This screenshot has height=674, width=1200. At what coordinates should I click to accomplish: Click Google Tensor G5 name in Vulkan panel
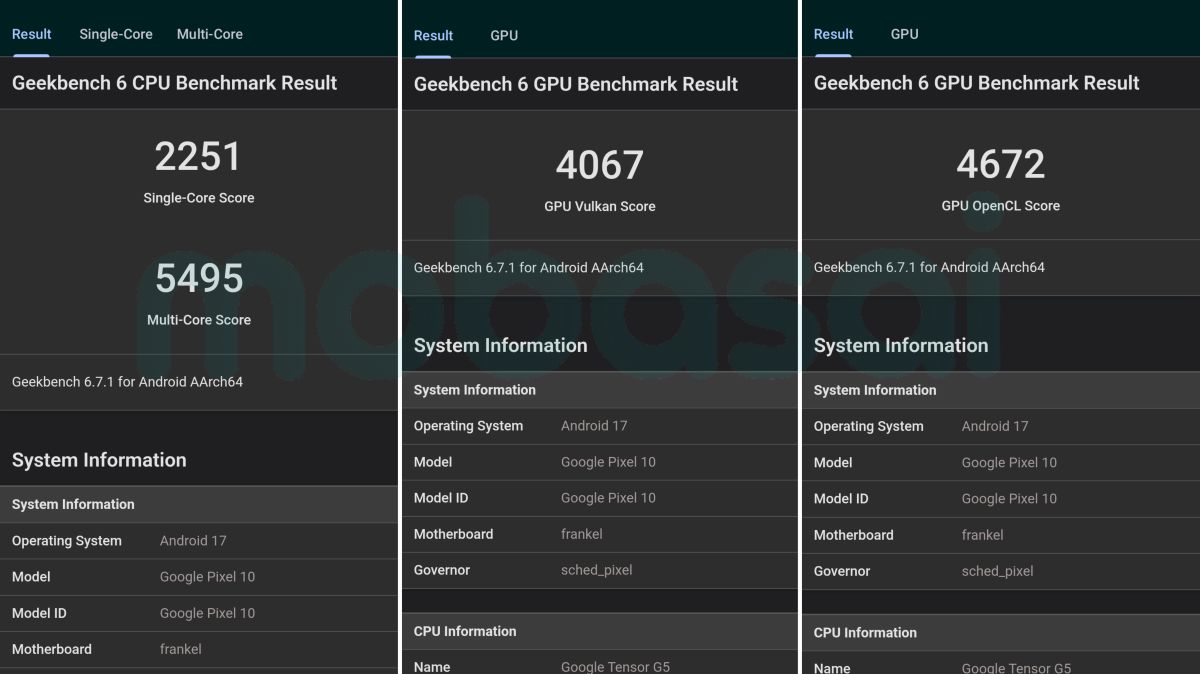(615, 666)
